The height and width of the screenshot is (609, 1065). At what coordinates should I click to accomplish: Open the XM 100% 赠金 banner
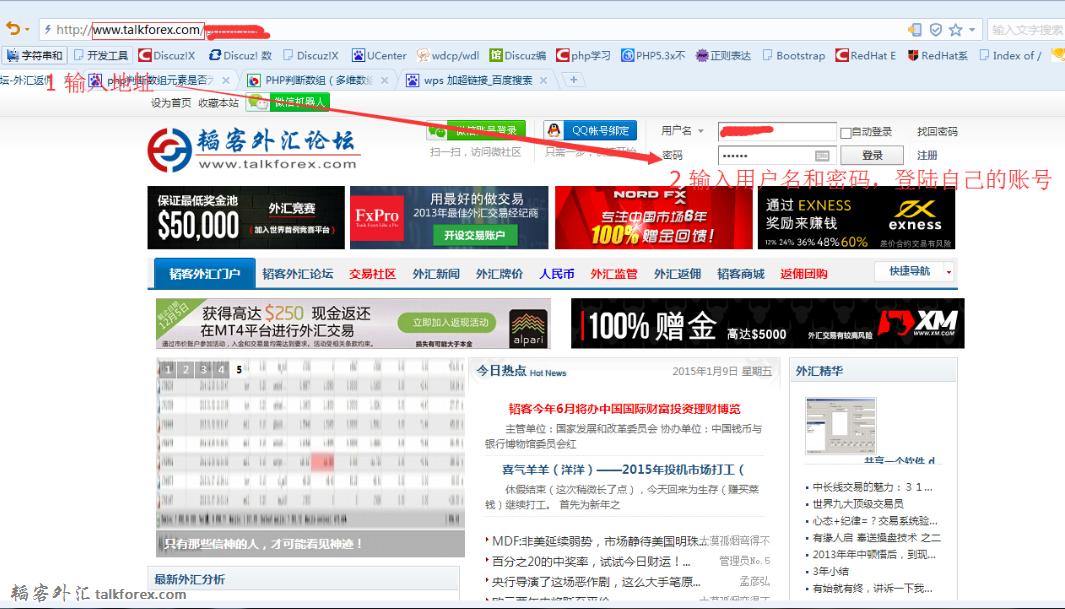tap(768, 323)
